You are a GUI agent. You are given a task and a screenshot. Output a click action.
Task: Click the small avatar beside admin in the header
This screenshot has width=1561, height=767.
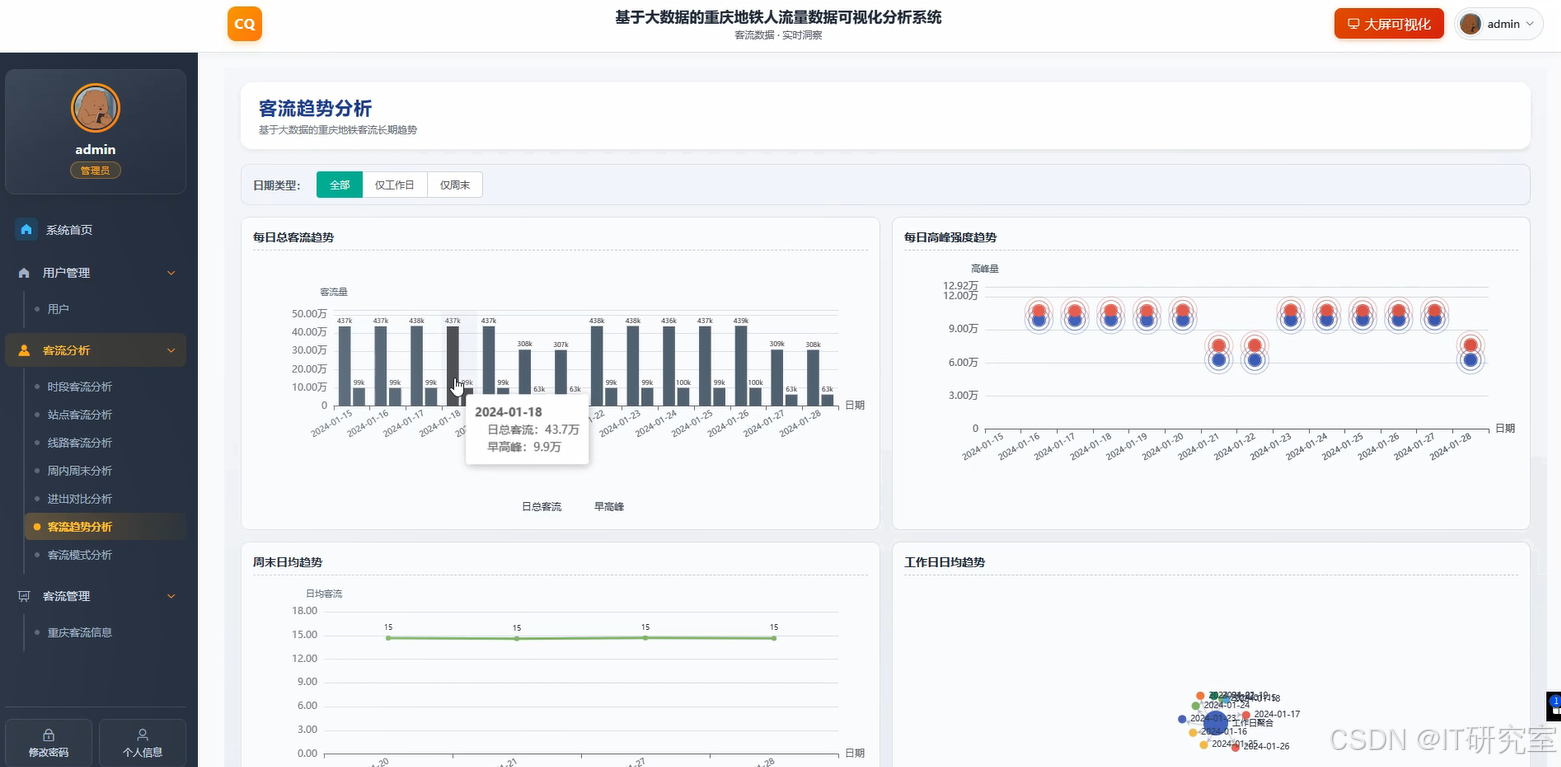[1470, 24]
